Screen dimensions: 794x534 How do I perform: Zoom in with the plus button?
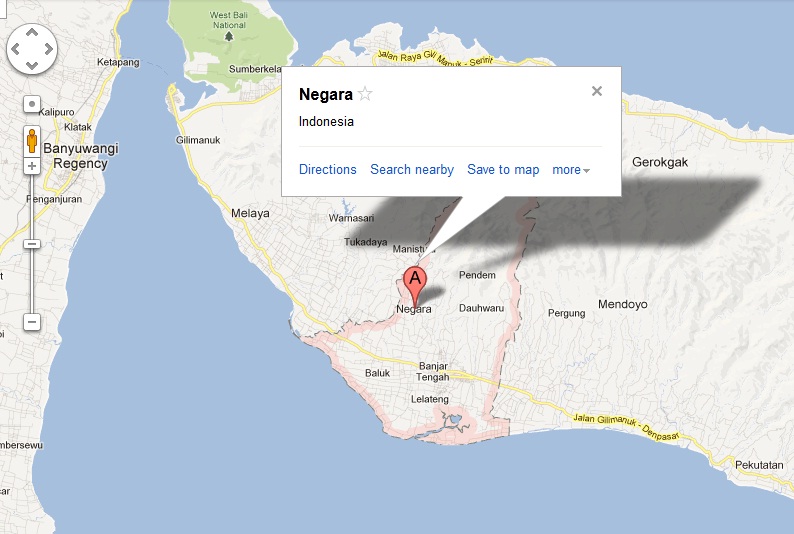click(x=32, y=166)
